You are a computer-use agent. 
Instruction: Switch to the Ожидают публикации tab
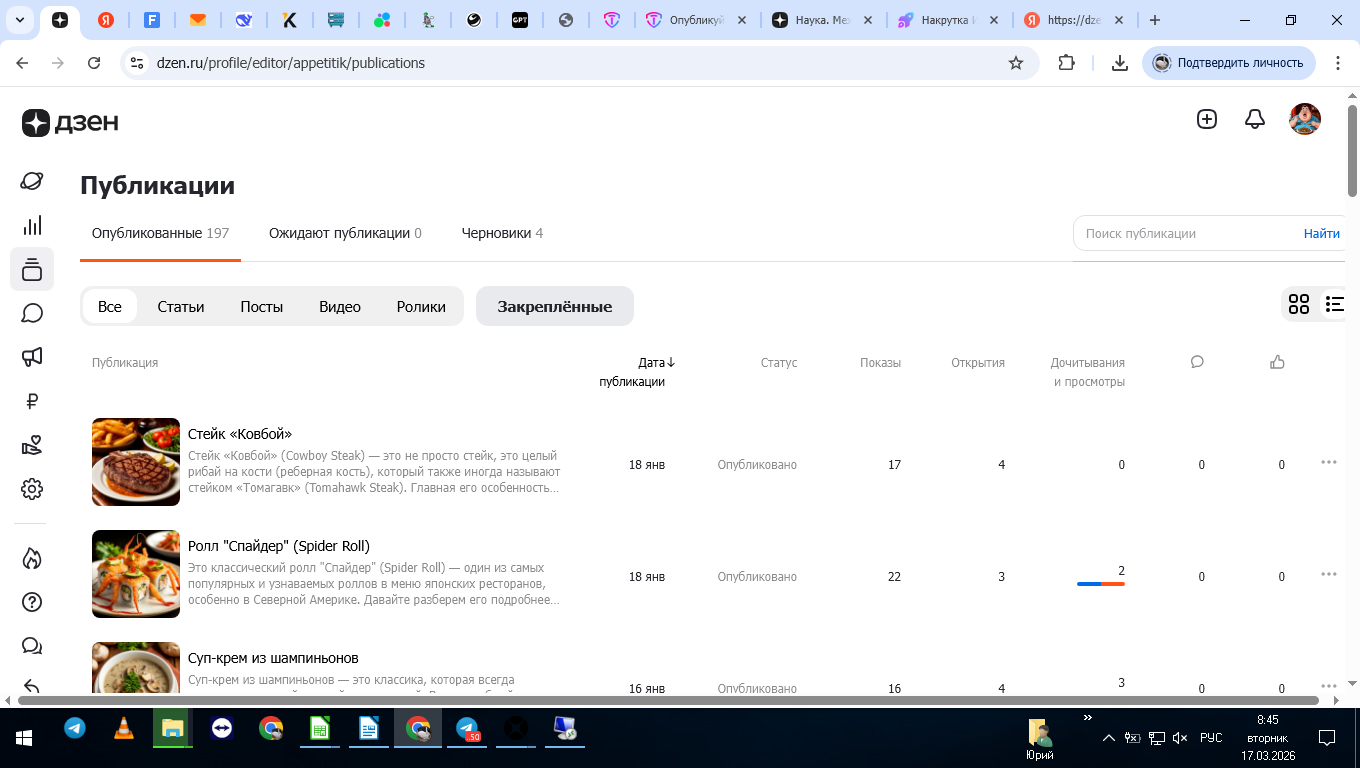(x=345, y=233)
